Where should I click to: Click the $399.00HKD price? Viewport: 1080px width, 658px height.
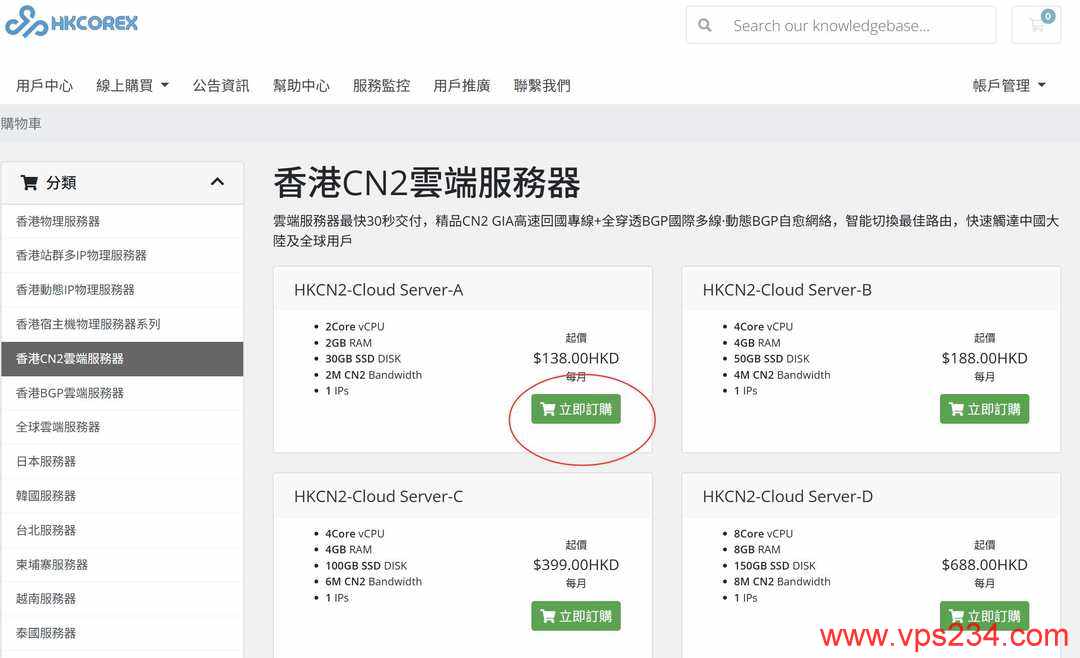point(576,565)
